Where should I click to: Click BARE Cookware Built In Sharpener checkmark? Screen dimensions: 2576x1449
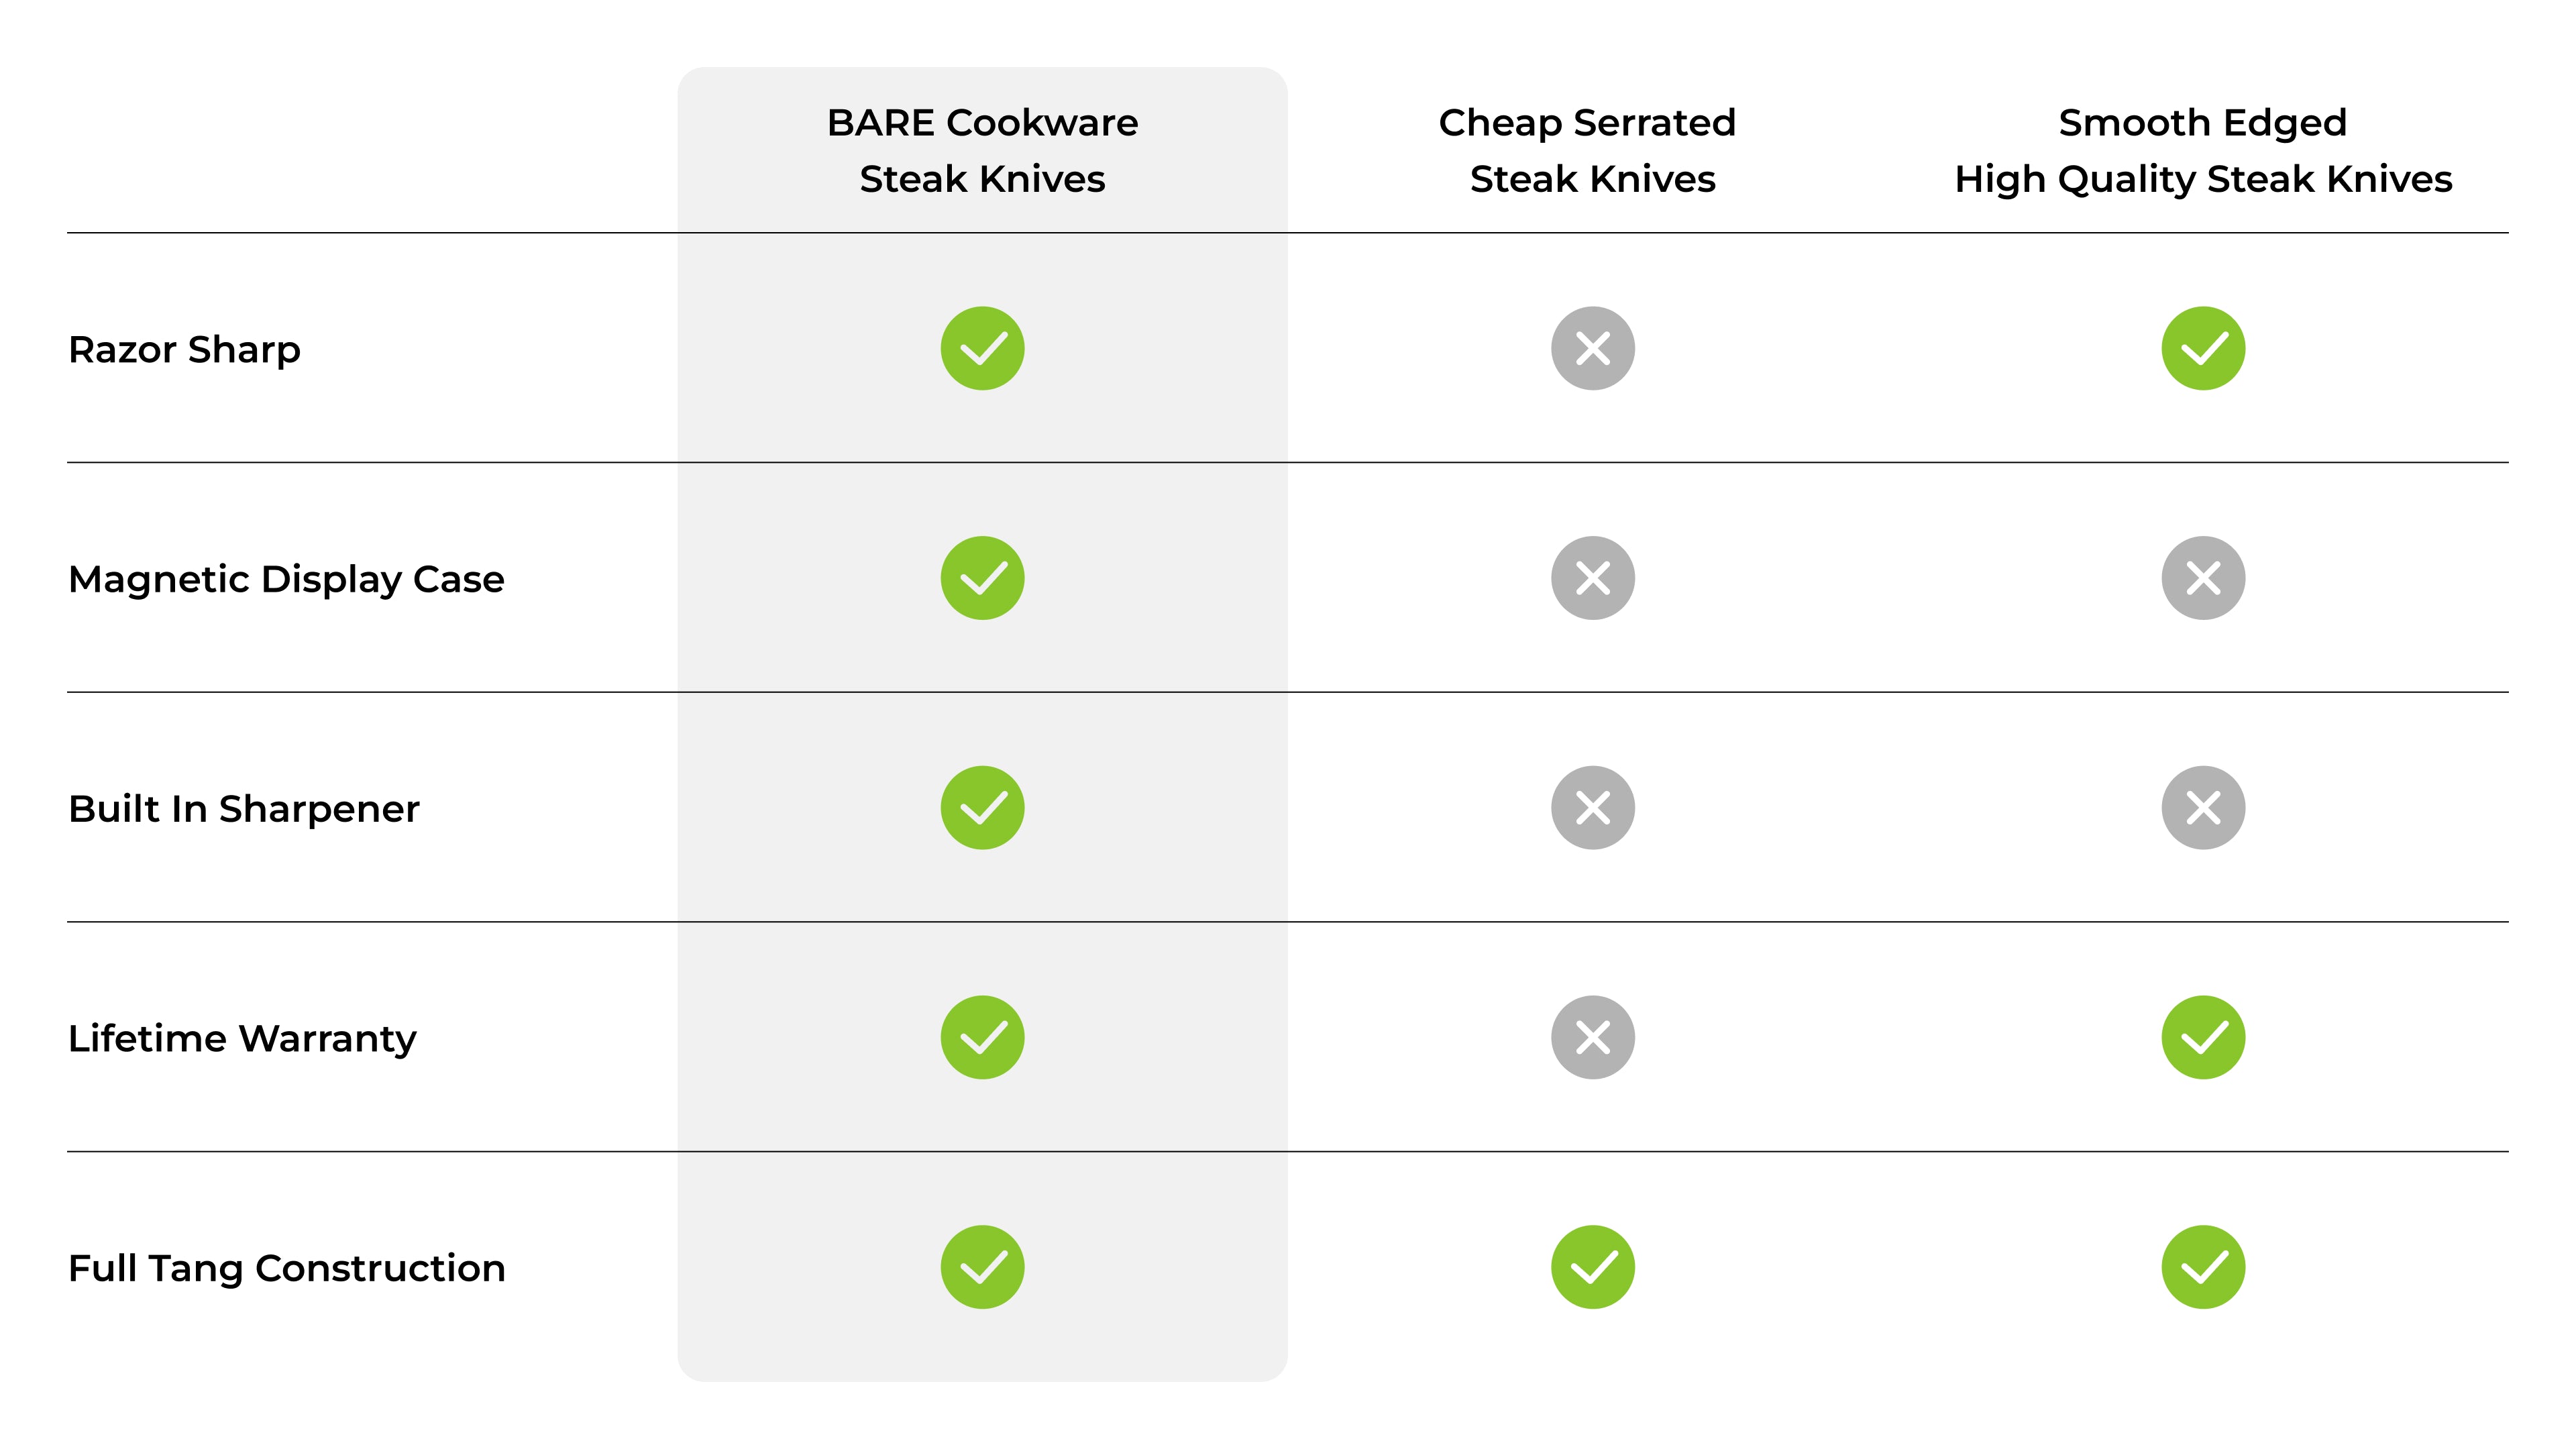[982, 808]
